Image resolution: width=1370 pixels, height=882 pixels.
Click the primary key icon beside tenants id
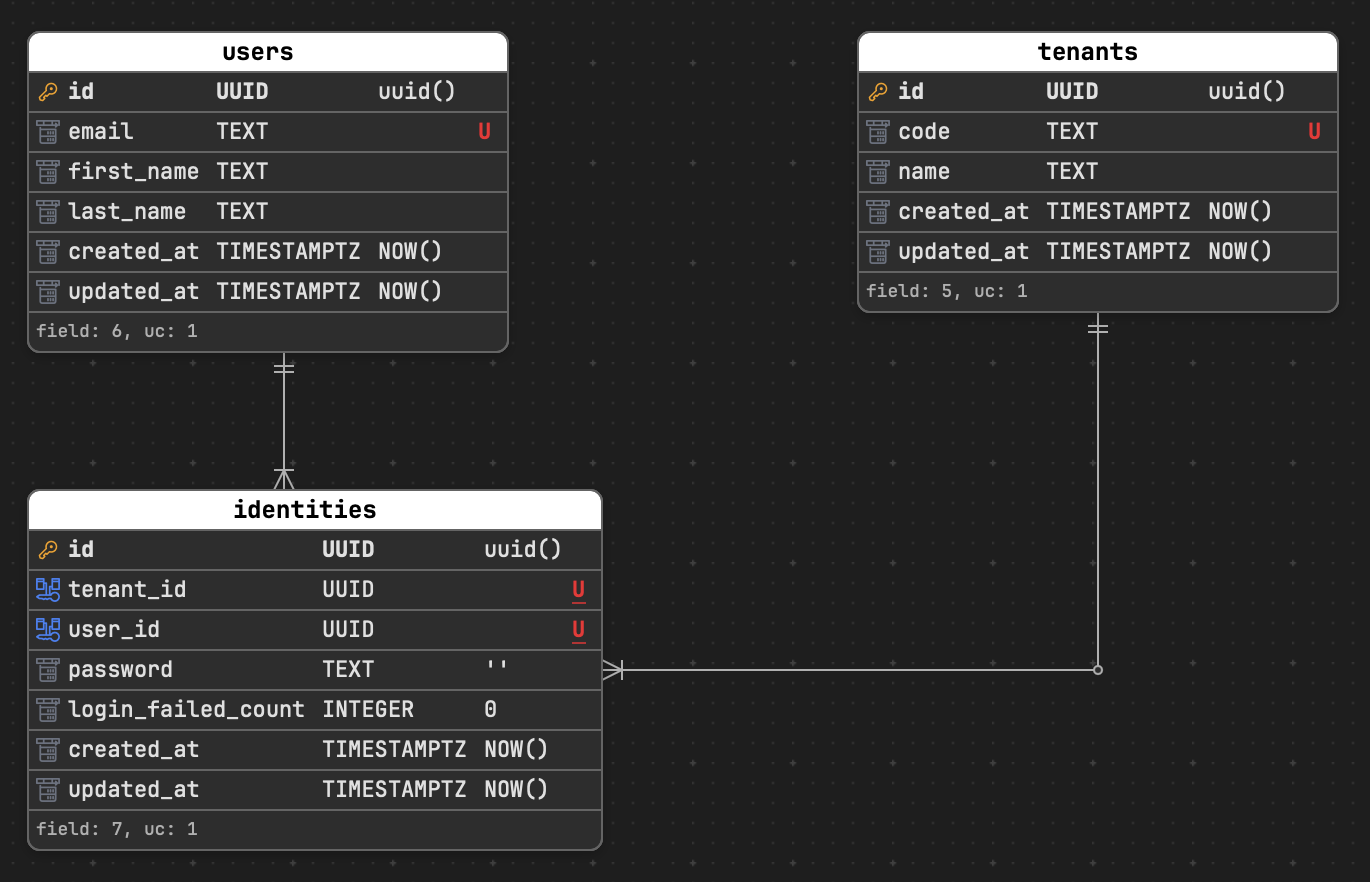[877, 91]
